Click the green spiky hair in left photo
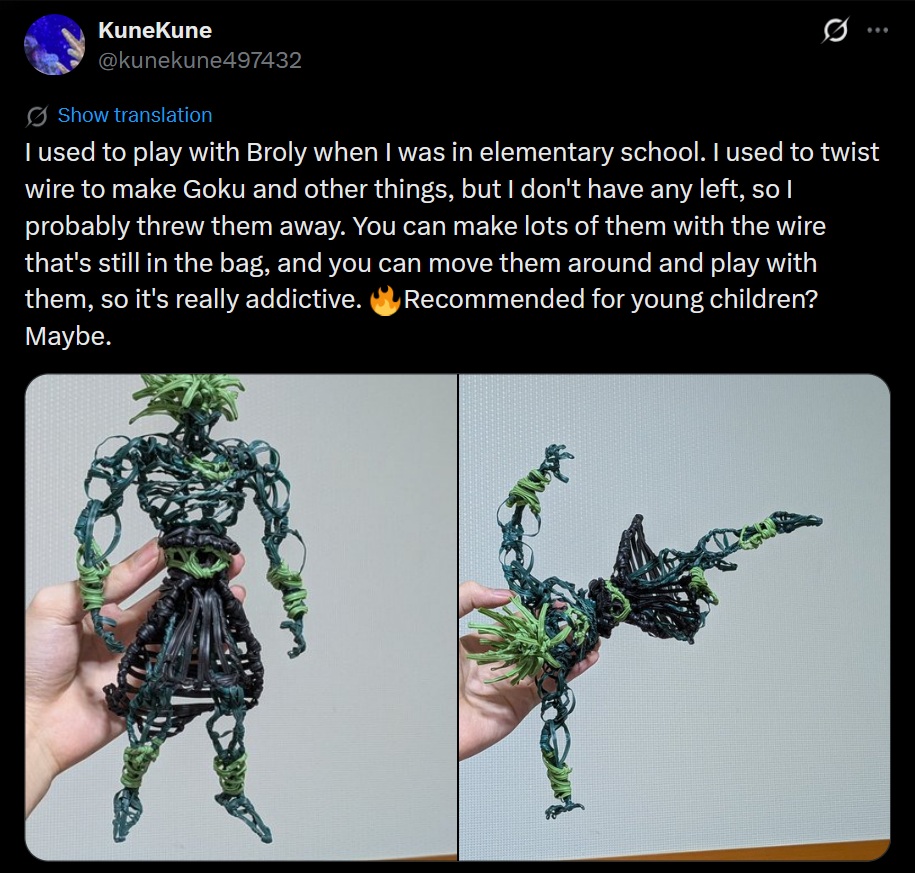 [189, 397]
